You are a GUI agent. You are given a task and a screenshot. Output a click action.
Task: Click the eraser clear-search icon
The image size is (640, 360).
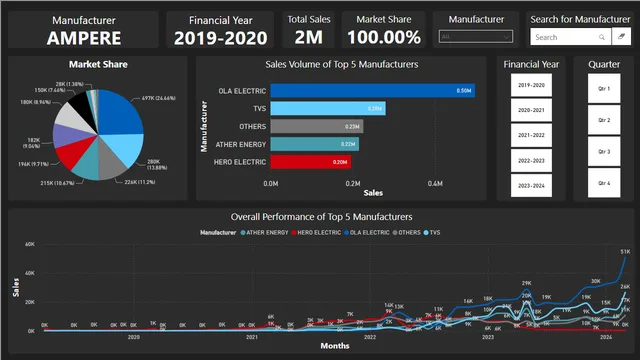[x=621, y=37]
